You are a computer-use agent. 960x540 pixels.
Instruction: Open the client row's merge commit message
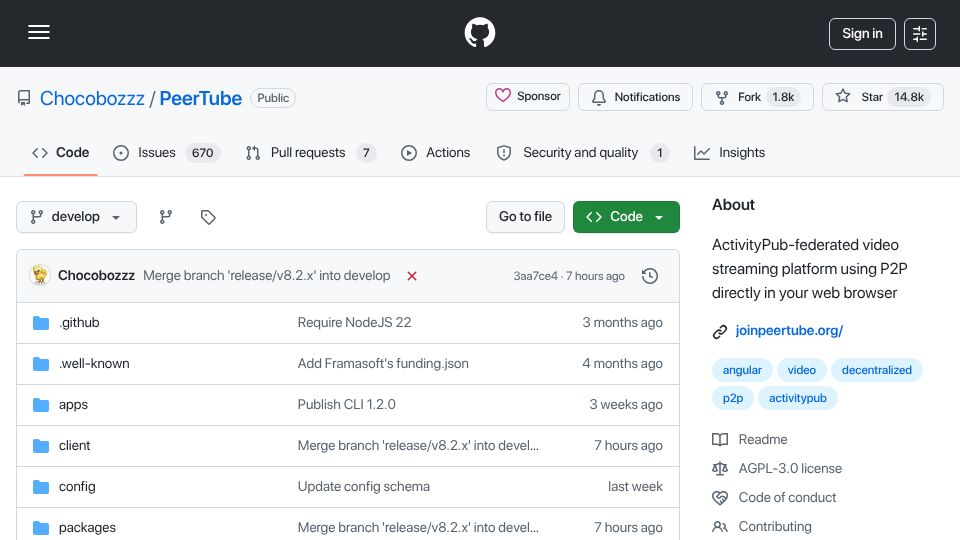point(418,446)
